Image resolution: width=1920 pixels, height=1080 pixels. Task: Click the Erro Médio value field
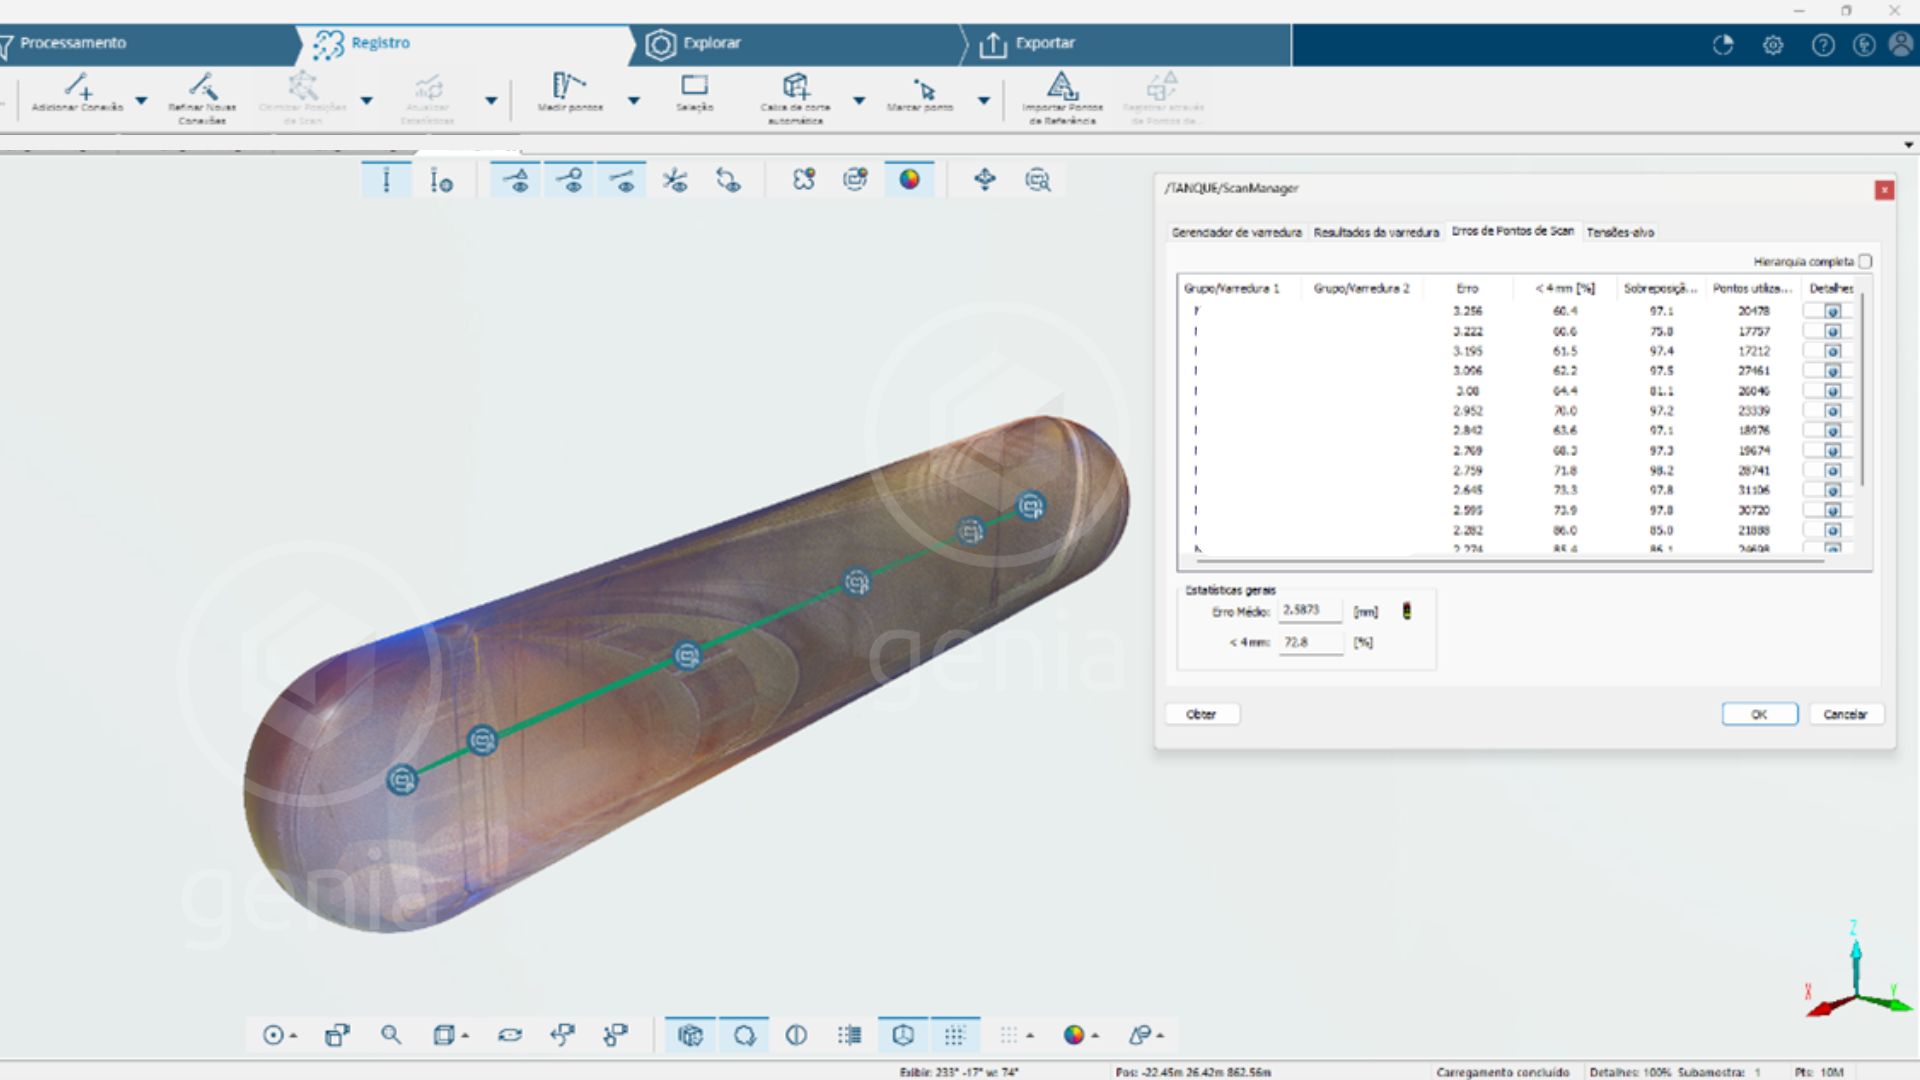click(1310, 610)
